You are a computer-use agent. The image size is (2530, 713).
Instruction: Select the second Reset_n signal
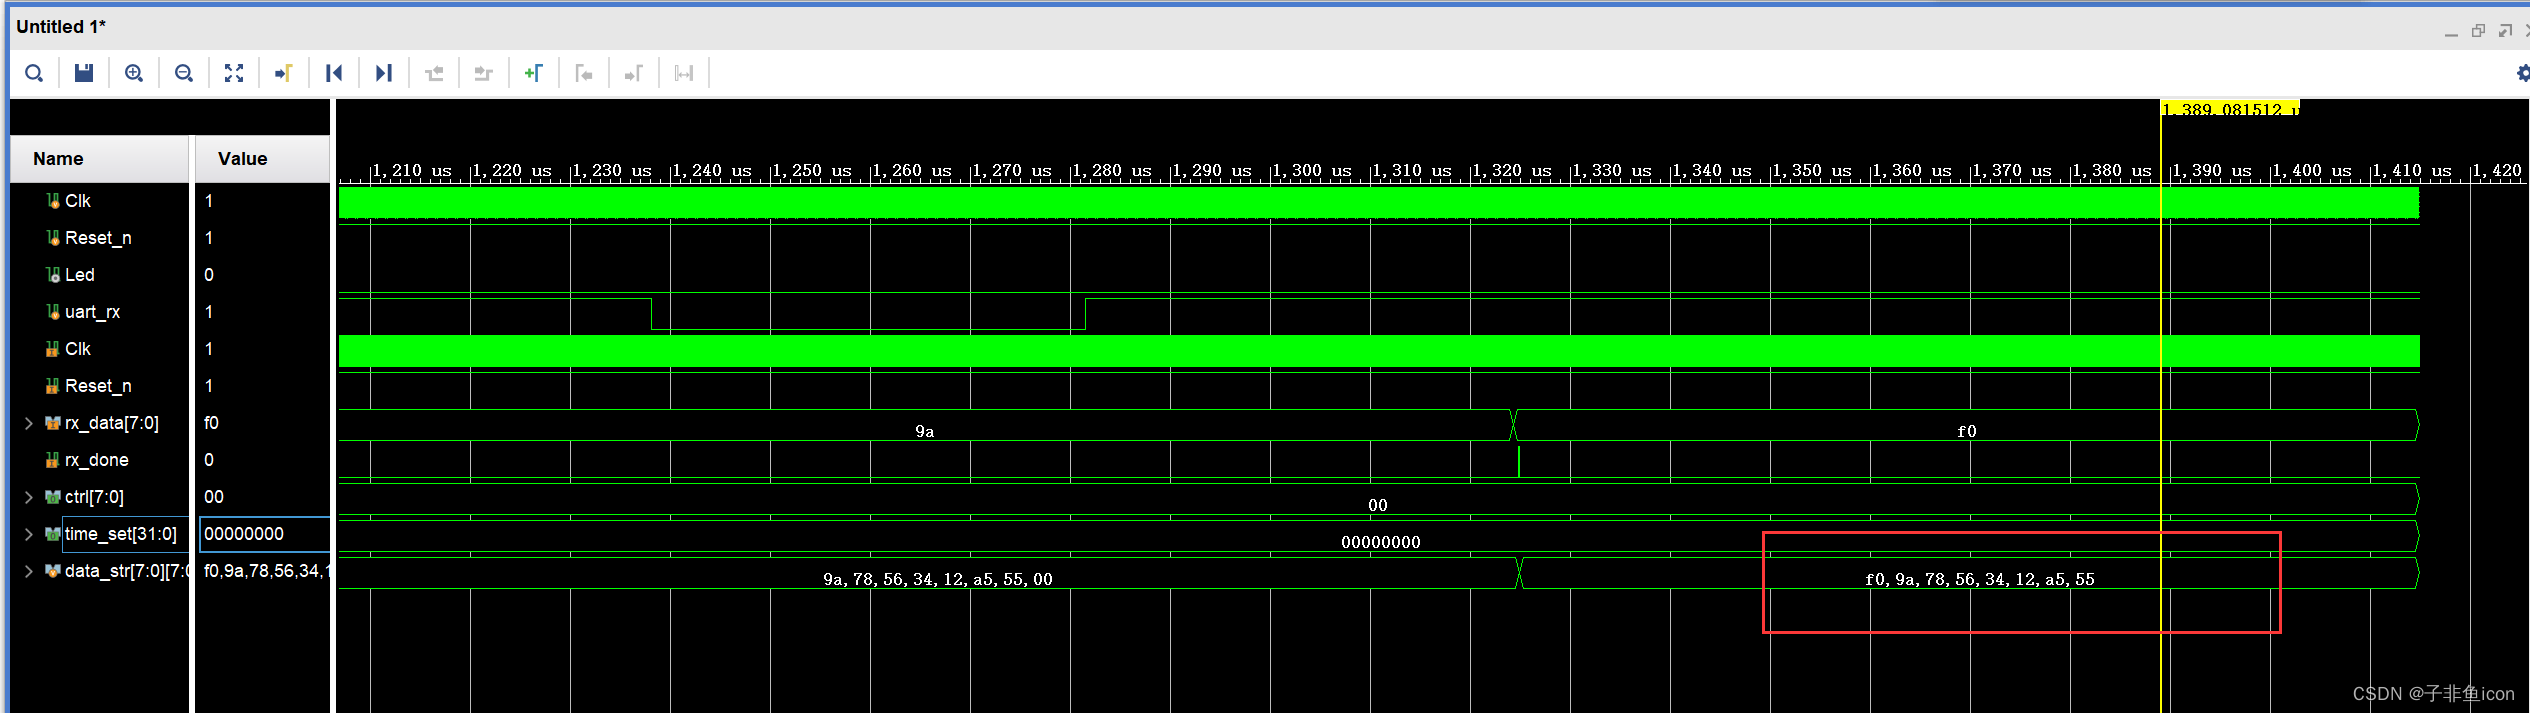click(97, 386)
